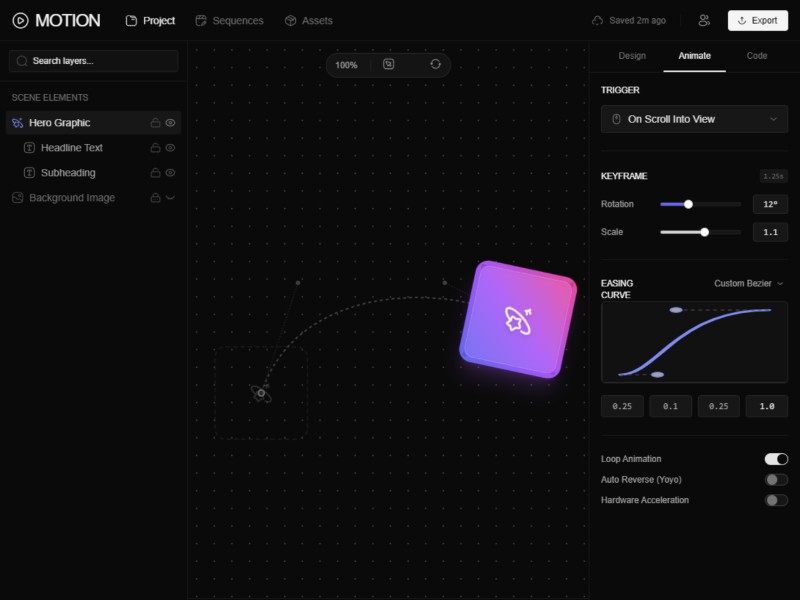
Task: Click the fit-to-screen icon in canvas toolbar
Action: (x=389, y=64)
